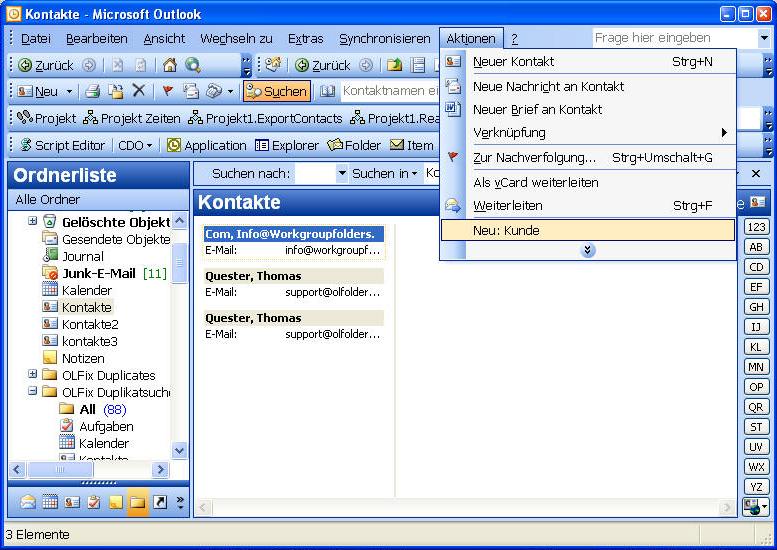Screen dimensions: 777x550
Task: Jump to contacts with AB index button
Action: [x=756, y=247]
